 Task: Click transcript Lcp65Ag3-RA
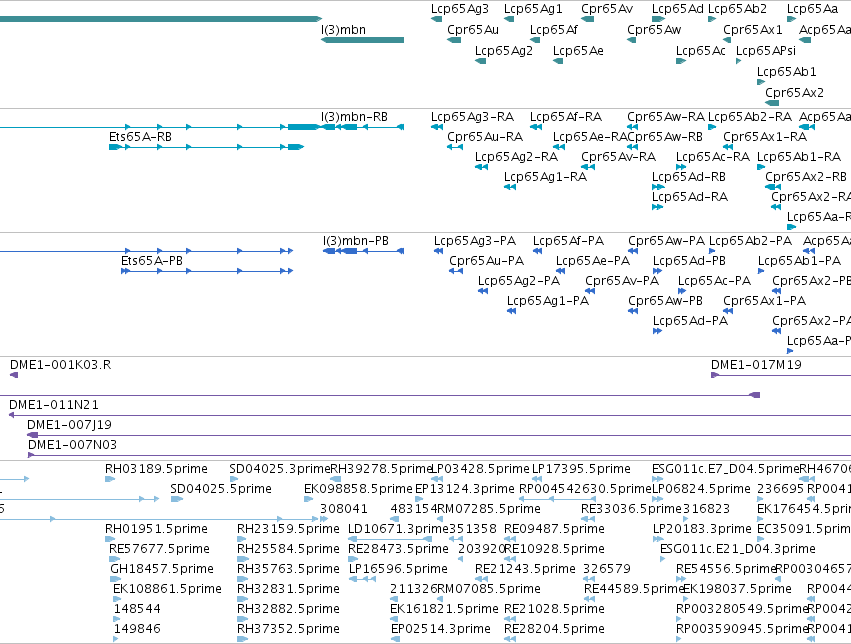click(472, 117)
